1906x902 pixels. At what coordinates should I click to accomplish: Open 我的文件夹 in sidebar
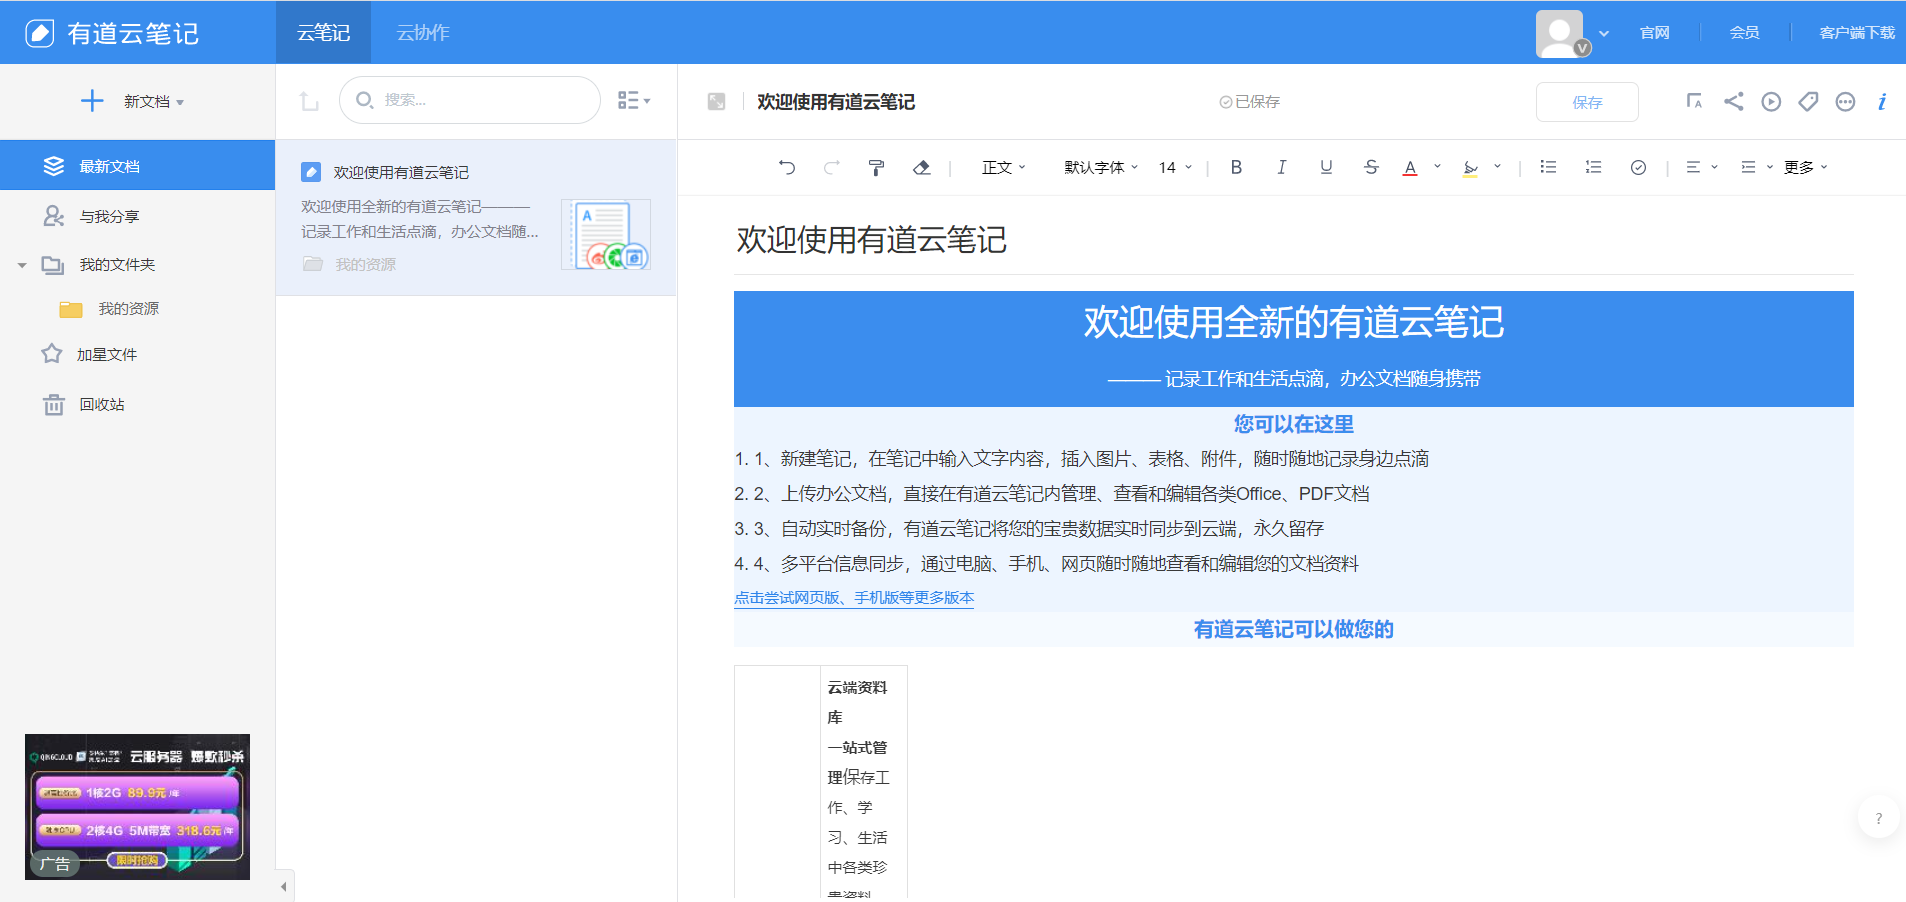117,265
